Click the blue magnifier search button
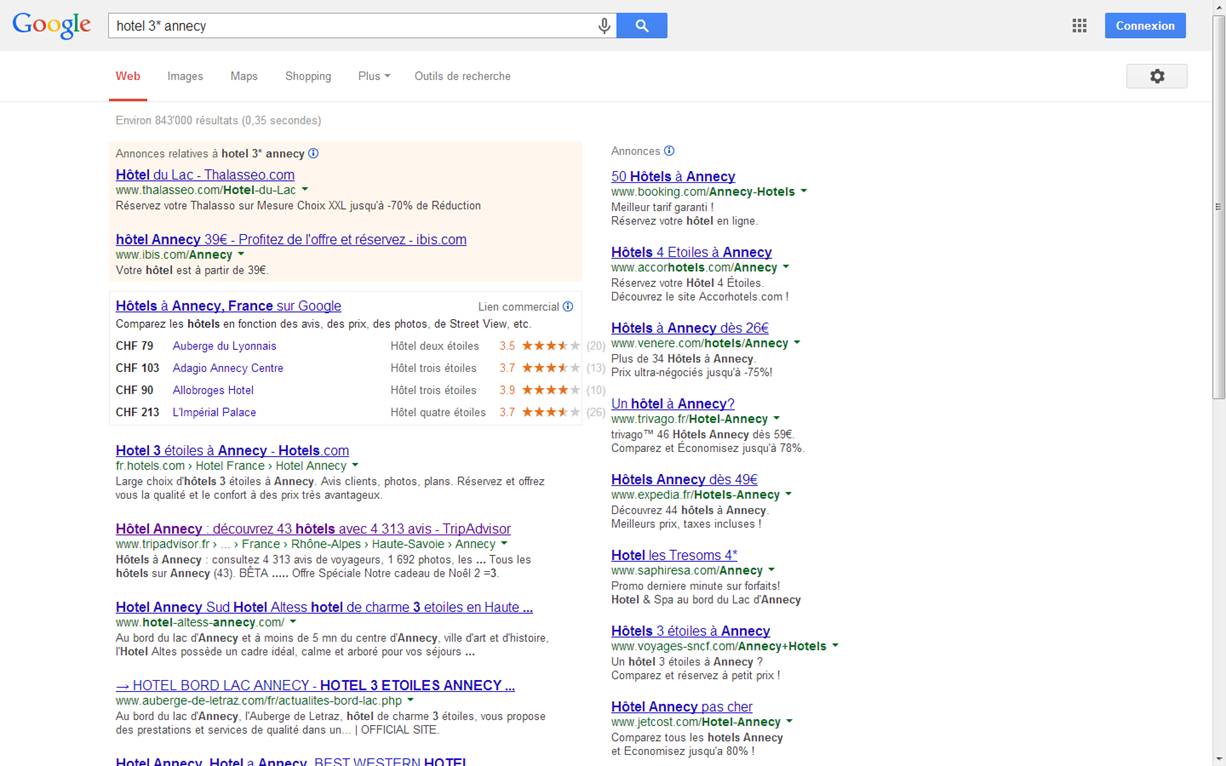Screen dimensions: 1226x766 (642, 26)
